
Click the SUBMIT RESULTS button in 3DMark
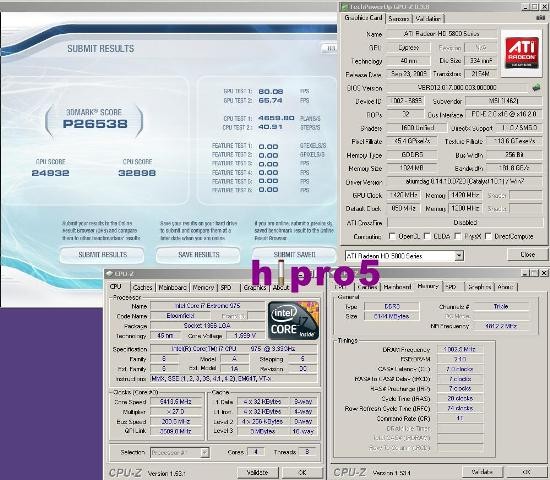coord(102,255)
